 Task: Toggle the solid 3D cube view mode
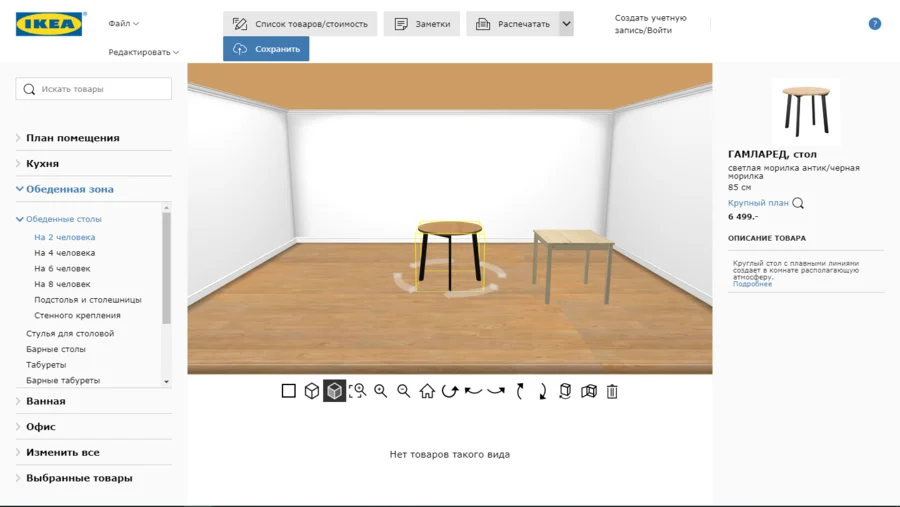(335, 391)
